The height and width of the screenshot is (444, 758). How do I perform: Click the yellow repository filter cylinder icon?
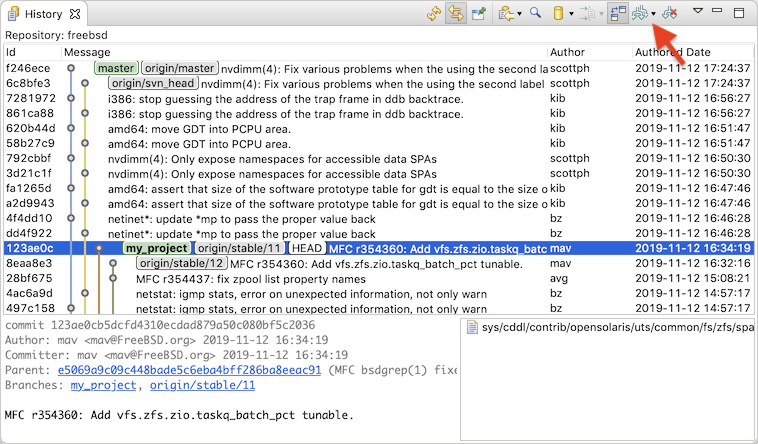(x=558, y=13)
